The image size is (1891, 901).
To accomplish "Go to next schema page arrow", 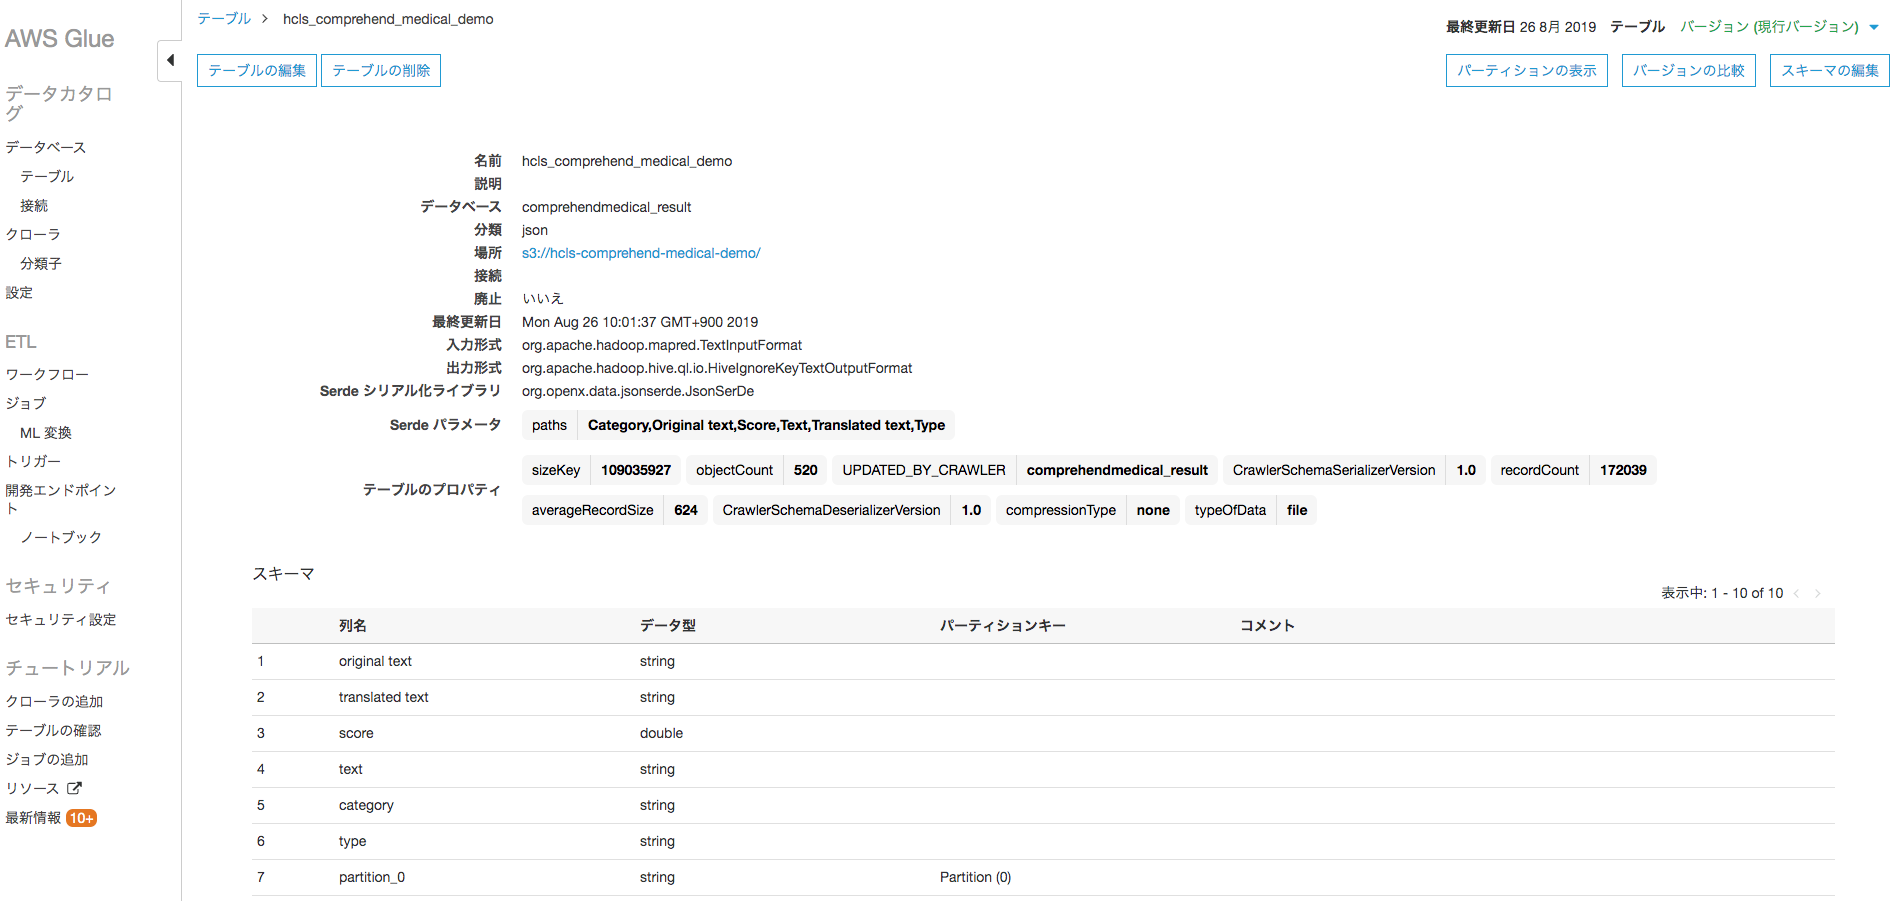I will tap(1818, 593).
